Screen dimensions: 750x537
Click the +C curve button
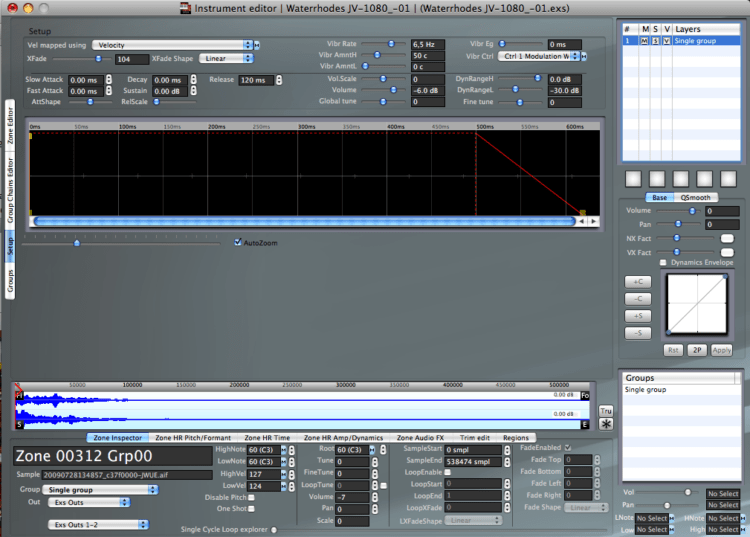tap(638, 282)
